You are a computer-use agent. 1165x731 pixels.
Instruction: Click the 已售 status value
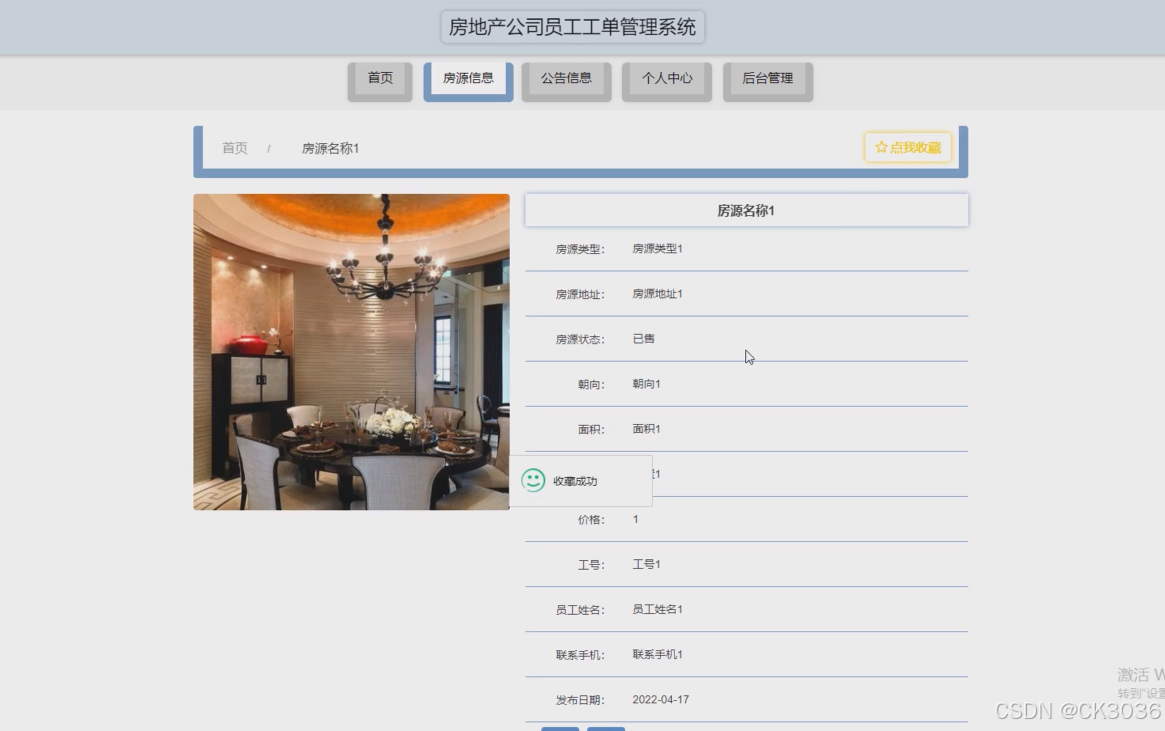tap(643, 339)
